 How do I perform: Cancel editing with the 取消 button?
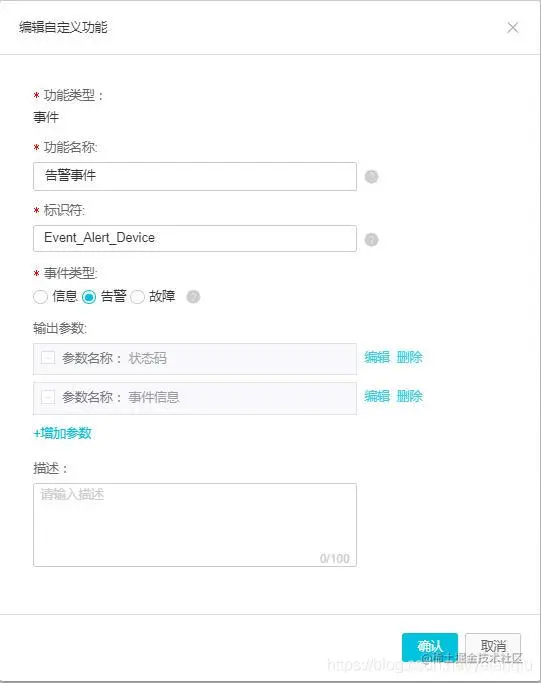coord(493,647)
